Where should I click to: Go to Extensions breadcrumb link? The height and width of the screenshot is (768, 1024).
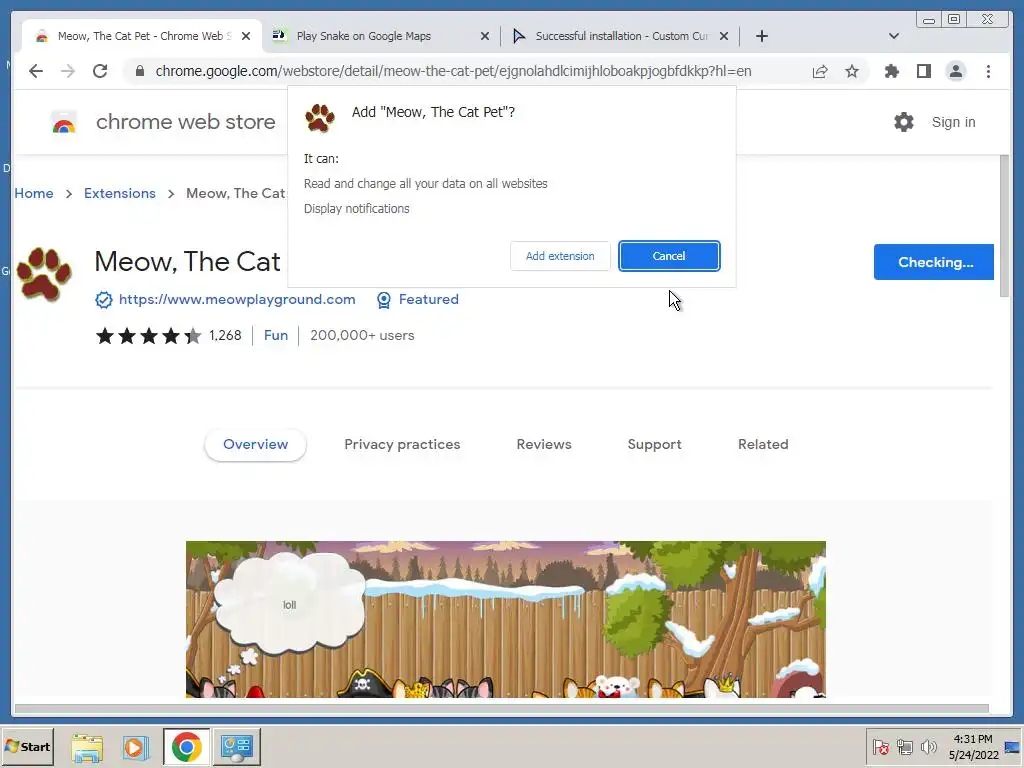coord(120,193)
